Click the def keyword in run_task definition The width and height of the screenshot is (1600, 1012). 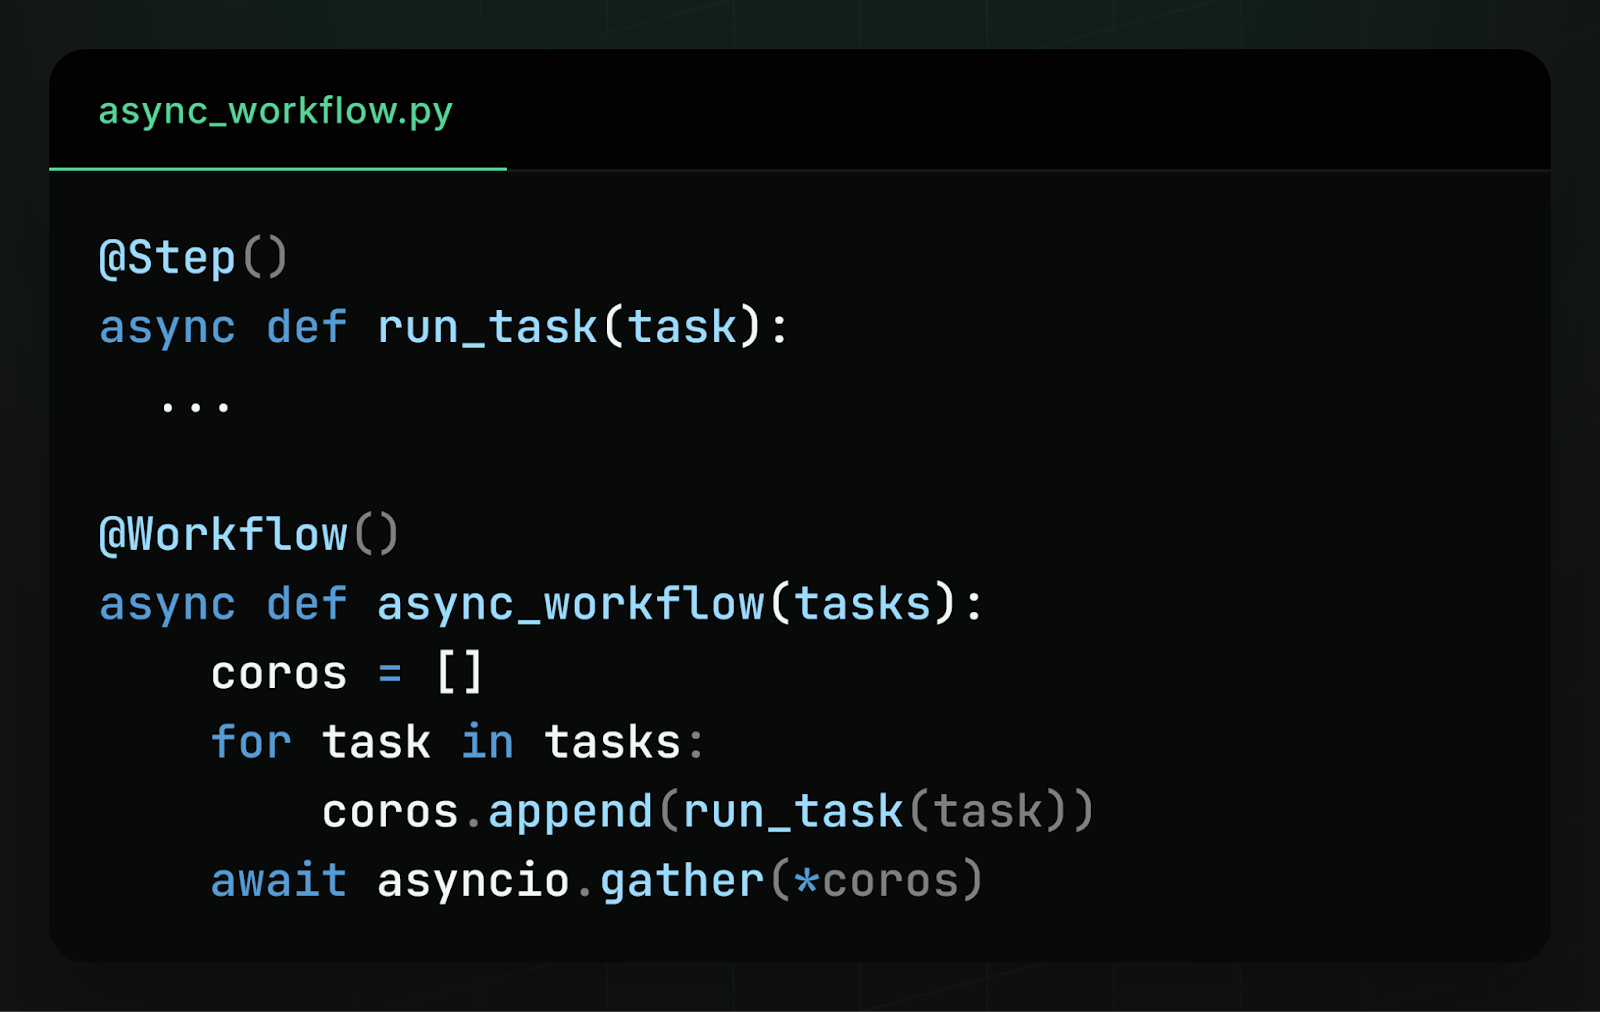click(305, 326)
